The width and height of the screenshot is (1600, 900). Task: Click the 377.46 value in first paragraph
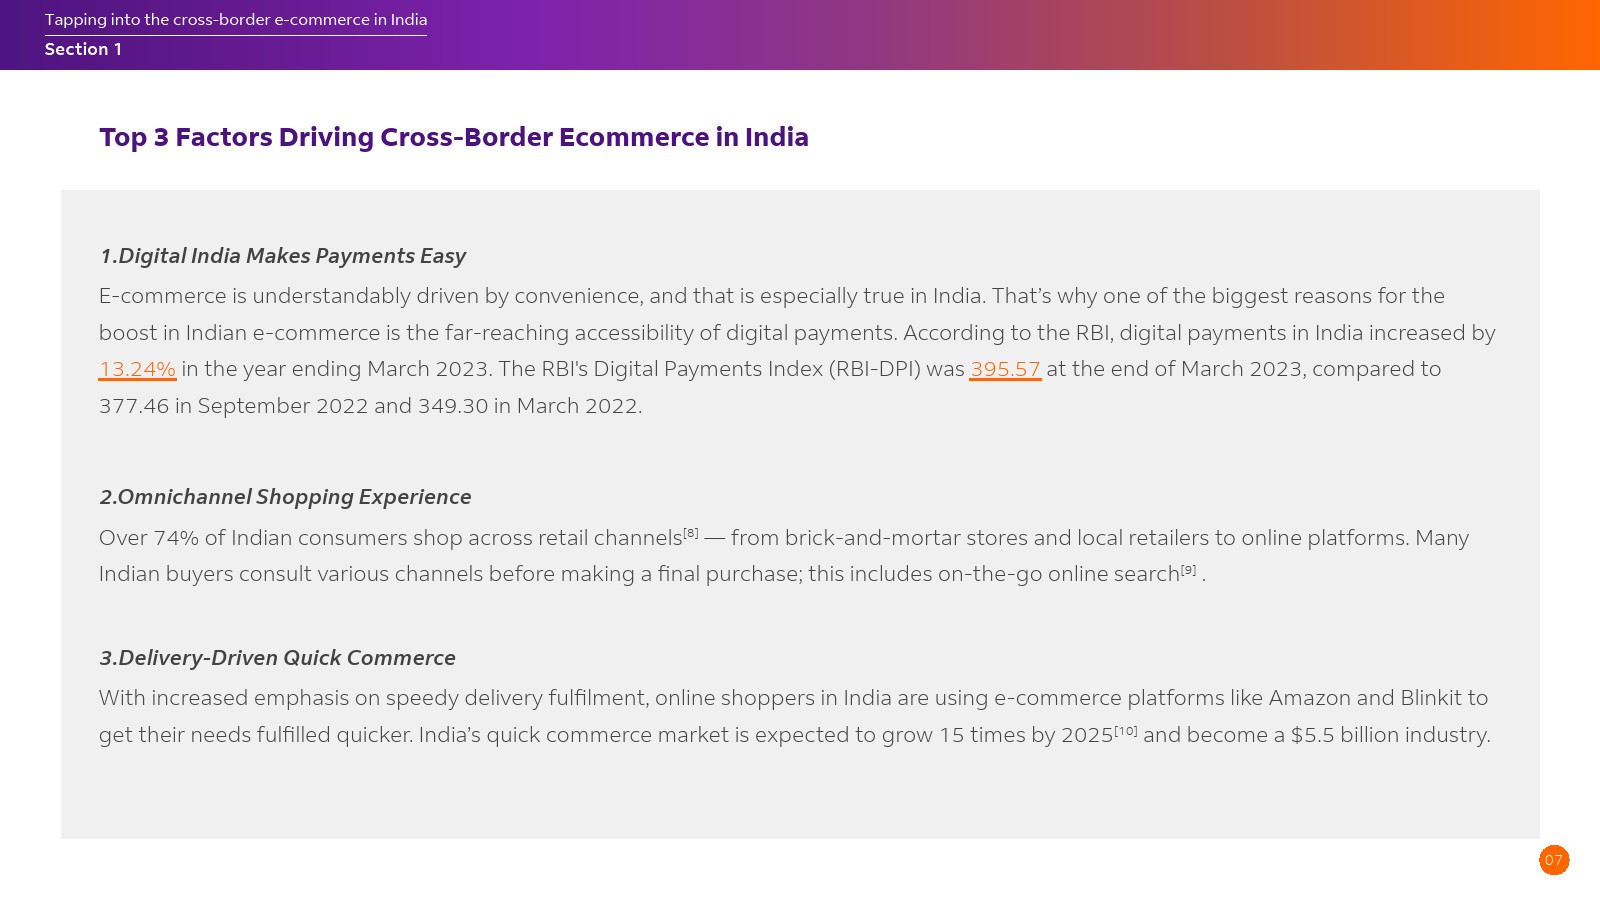(134, 406)
